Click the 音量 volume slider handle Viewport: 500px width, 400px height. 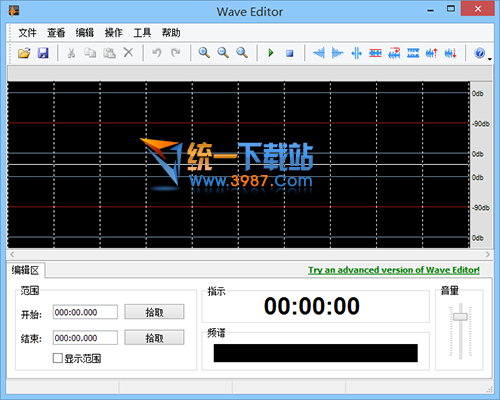coord(460,316)
